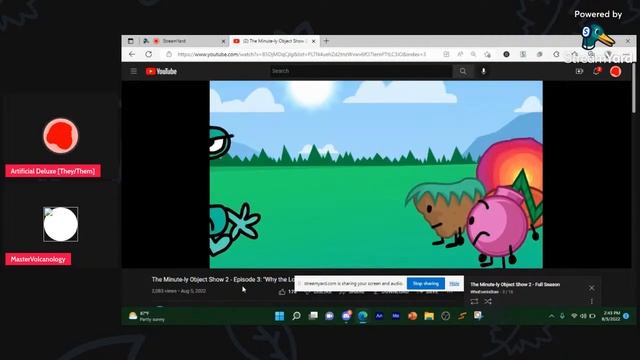640x360 pixels.
Task: Open the YouTube hamburger guide menu
Action: click(x=133, y=71)
